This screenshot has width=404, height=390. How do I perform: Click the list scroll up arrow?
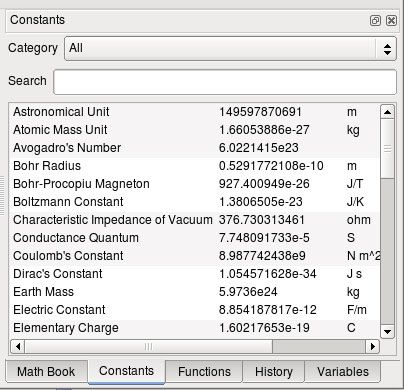387,112
